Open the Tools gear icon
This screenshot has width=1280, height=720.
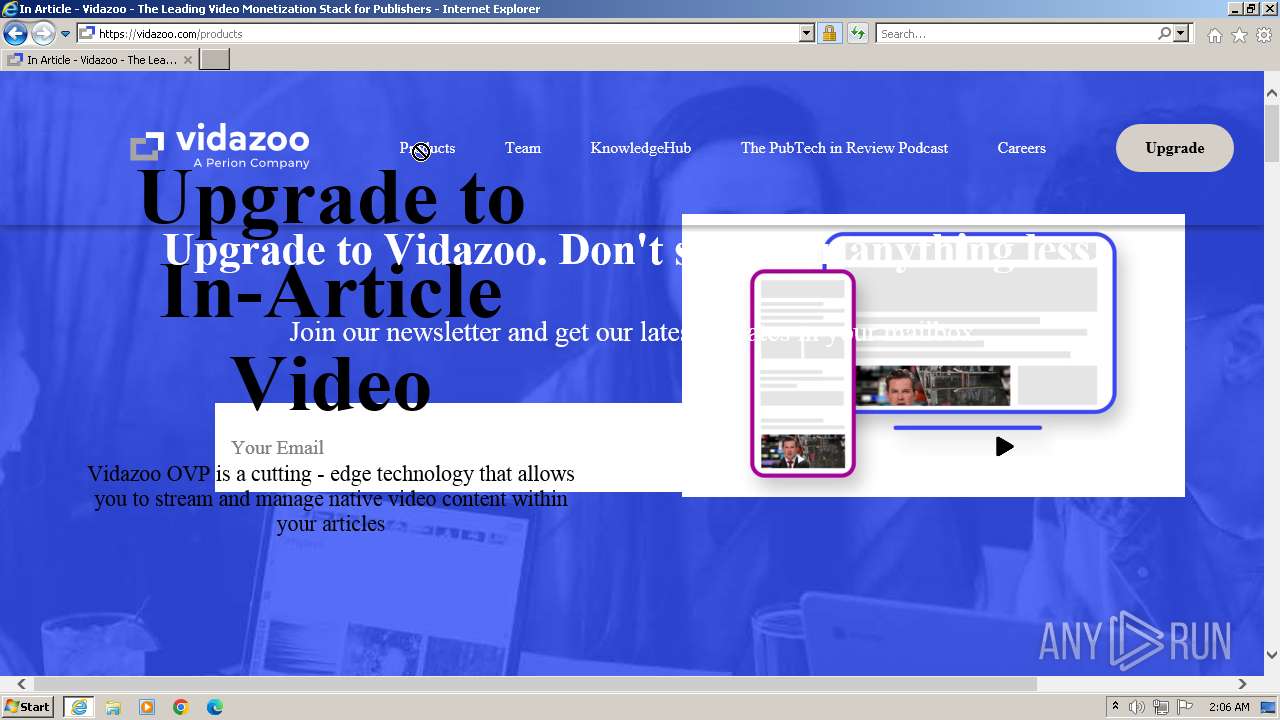1264,35
